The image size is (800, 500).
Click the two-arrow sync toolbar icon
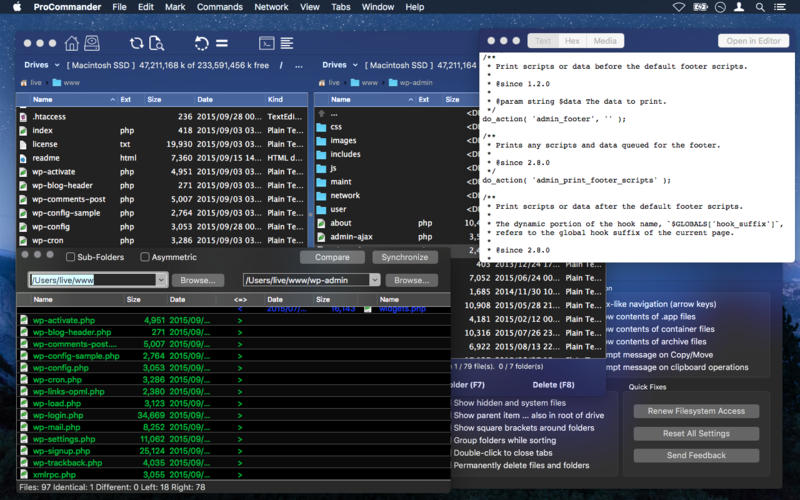coord(136,43)
